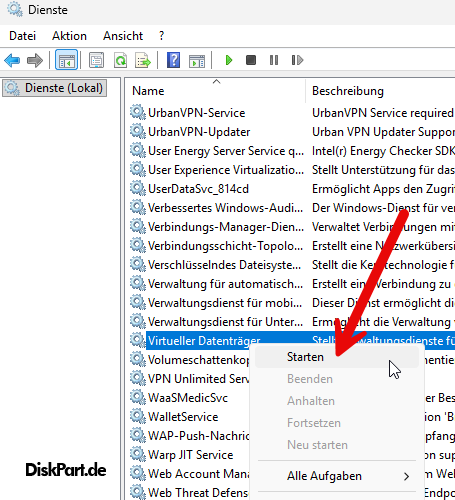Viewport: 455px width, 500px height.
Task: Open the Aktion menu
Action: click(x=69, y=36)
